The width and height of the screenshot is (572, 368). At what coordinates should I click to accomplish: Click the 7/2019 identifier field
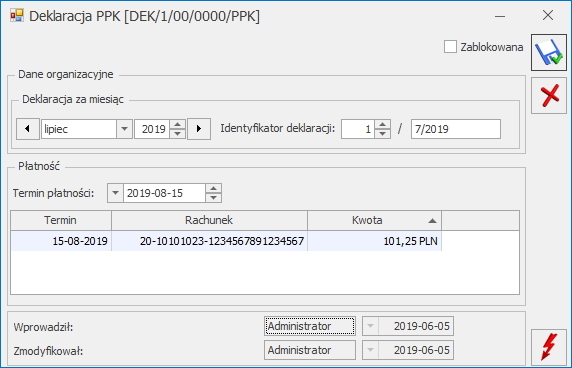tap(456, 129)
